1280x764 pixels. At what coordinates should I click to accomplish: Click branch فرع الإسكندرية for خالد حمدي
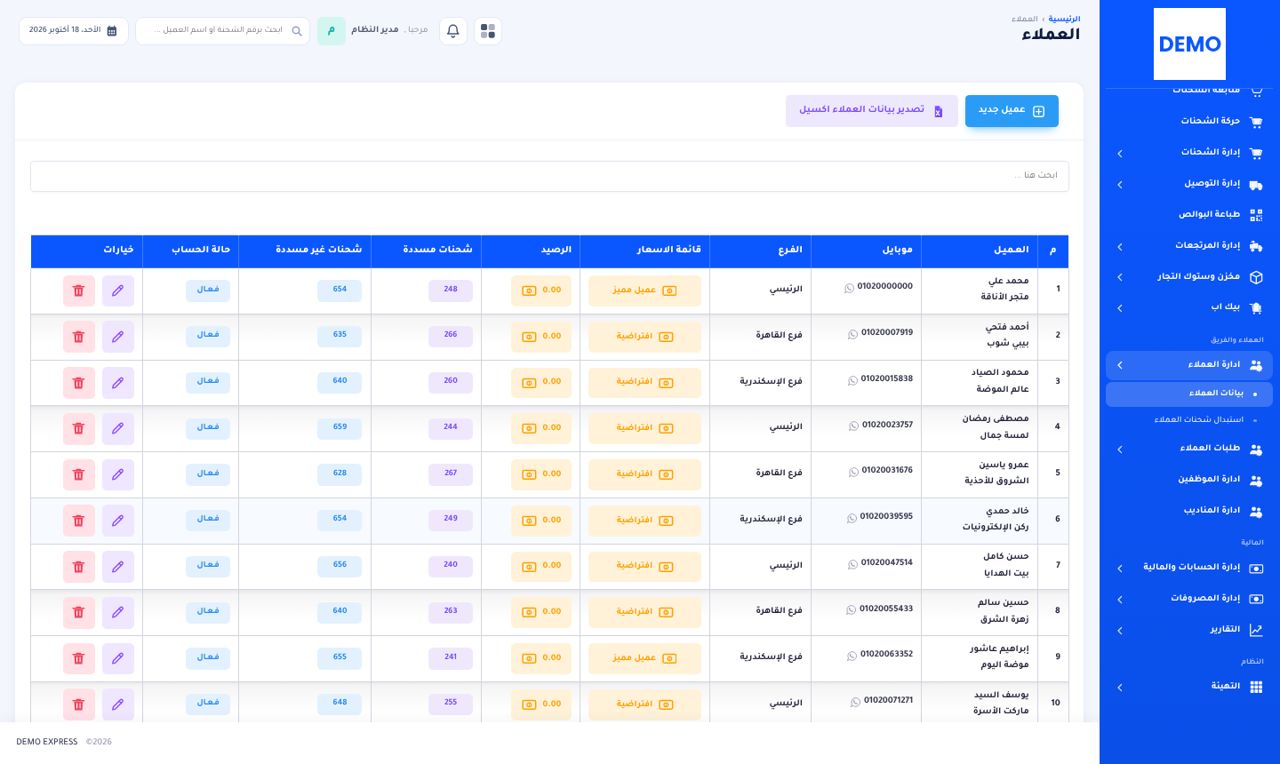coord(771,520)
